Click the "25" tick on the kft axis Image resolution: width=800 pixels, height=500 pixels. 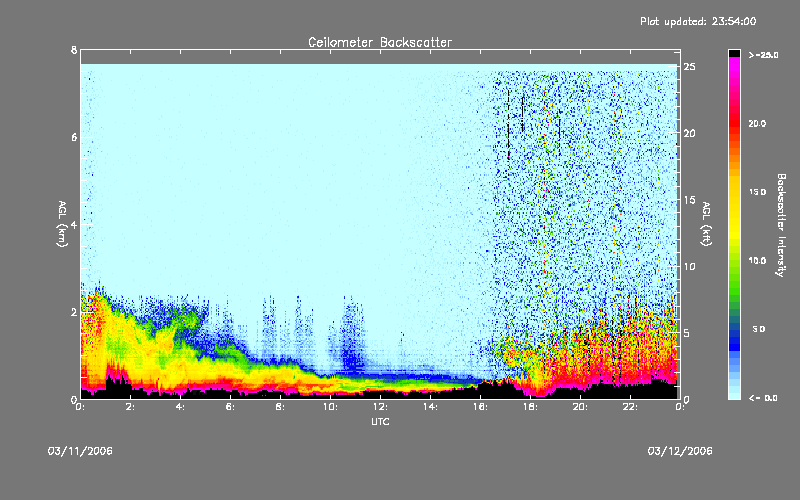pyautogui.click(x=690, y=67)
